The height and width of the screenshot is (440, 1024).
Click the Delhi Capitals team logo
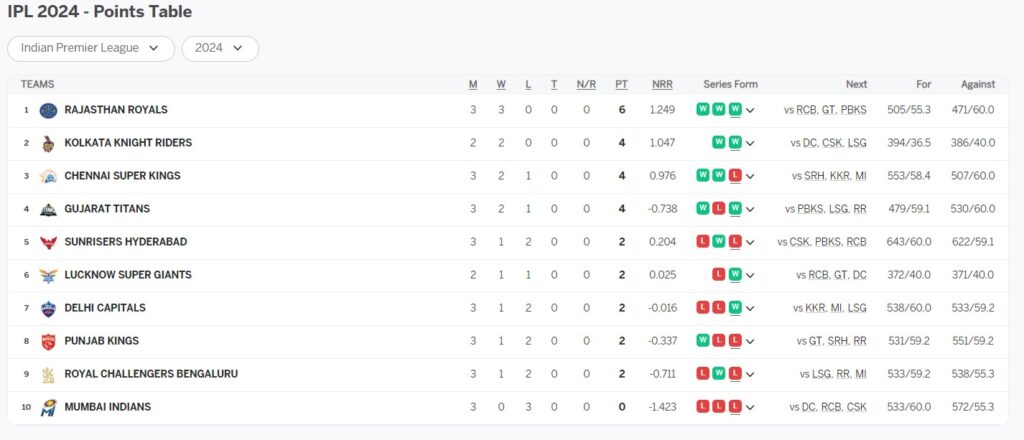point(48,309)
